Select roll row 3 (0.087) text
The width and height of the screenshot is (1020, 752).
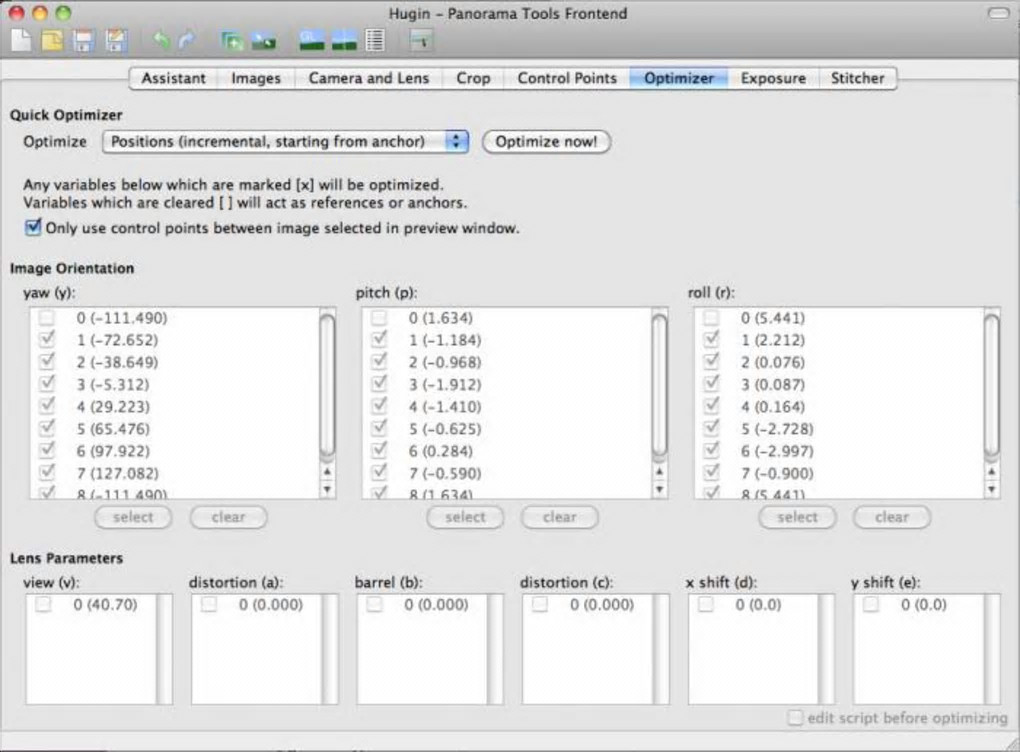tap(773, 384)
